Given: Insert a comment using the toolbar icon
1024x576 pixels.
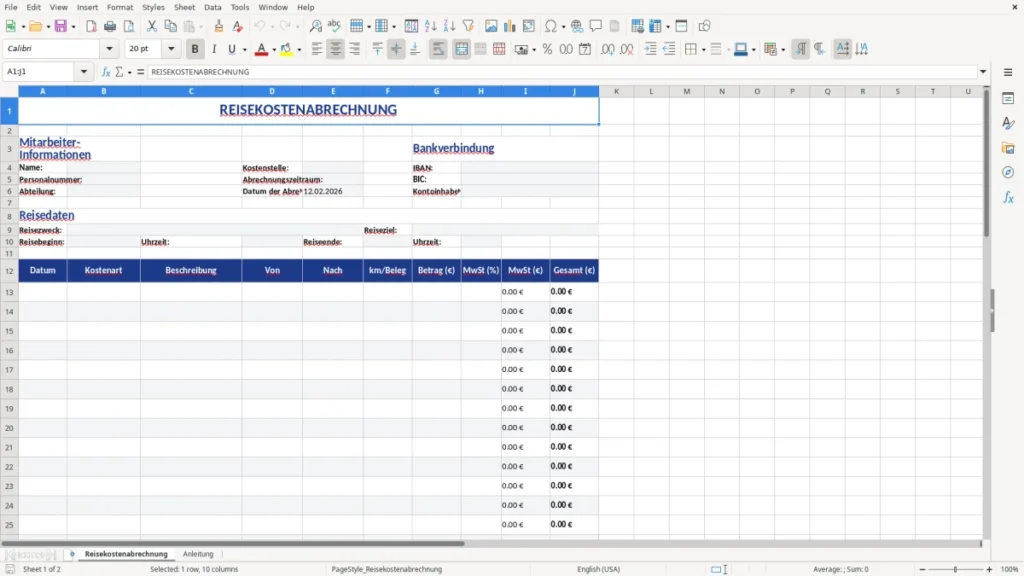Looking at the screenshot, I should pos(596,26).
